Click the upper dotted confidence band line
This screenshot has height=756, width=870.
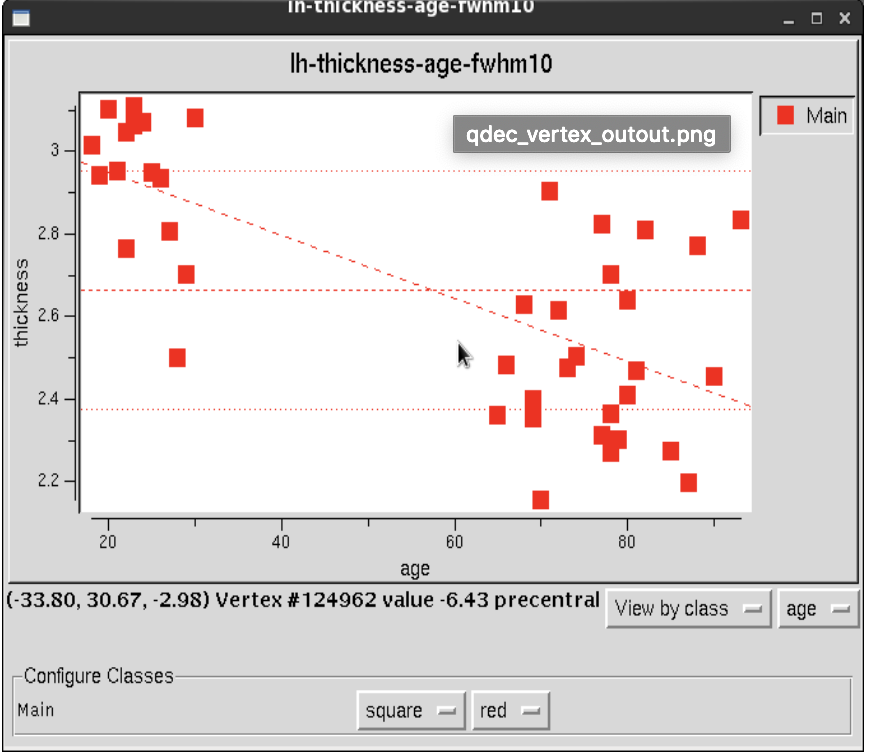[x=400, y=170]
